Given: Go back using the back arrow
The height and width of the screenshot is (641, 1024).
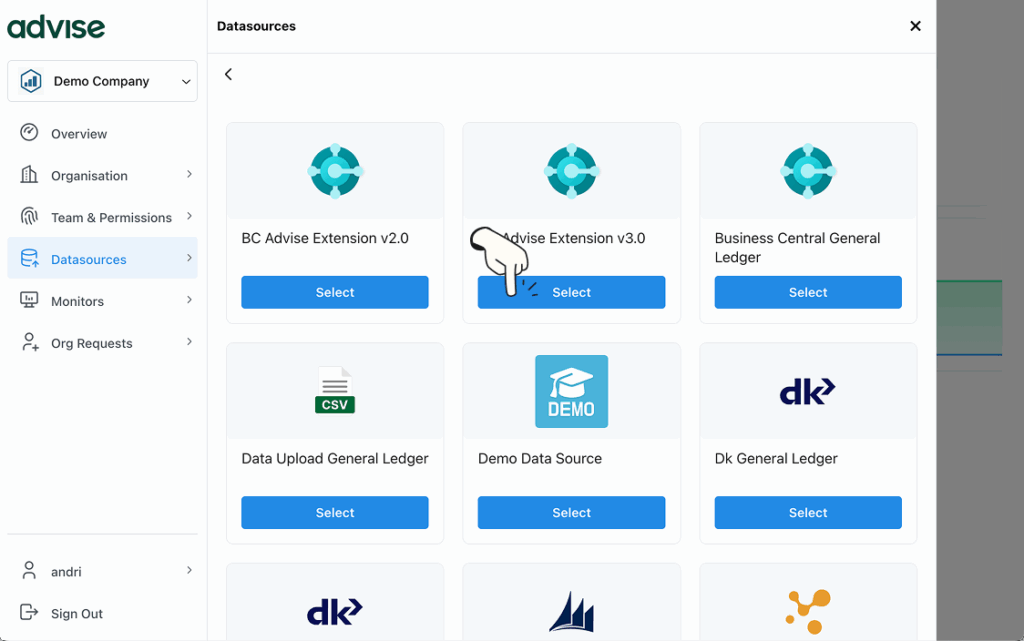Looking at the screenshot, I should 229,74.
